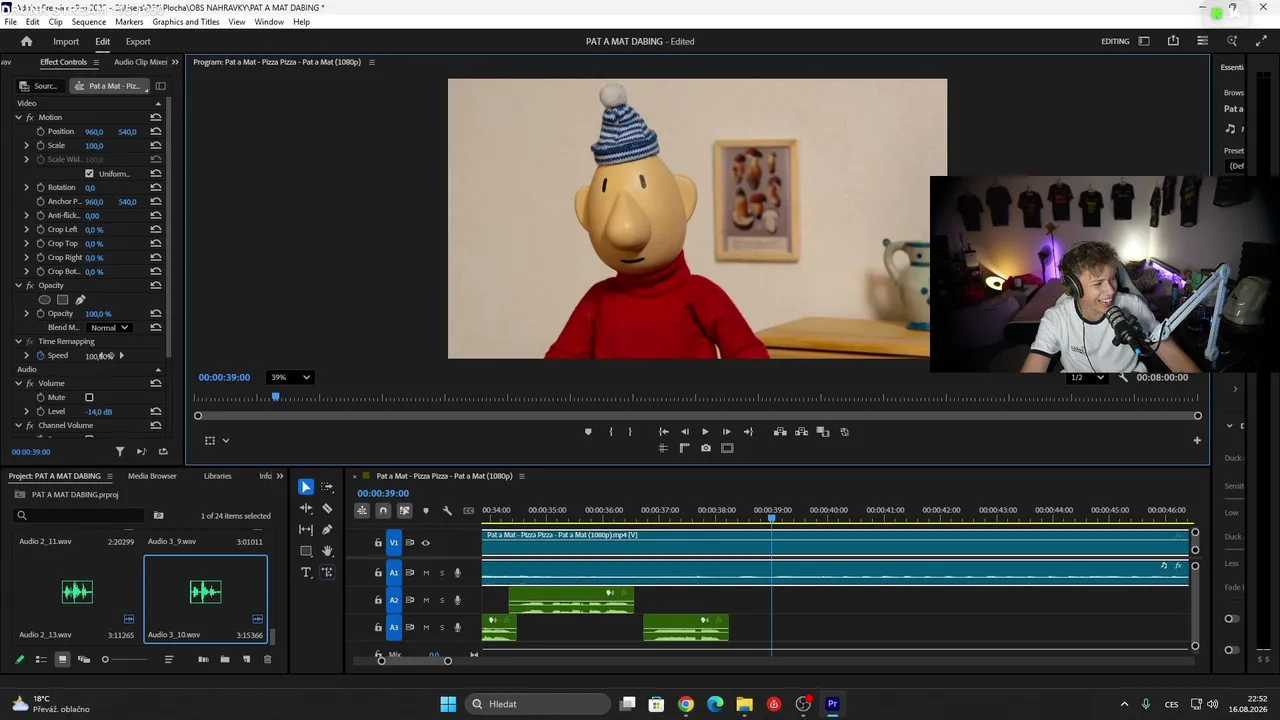Open the 39% zoom level dropdown
This screenshot has width=1280, height=720.
point(290,377)
